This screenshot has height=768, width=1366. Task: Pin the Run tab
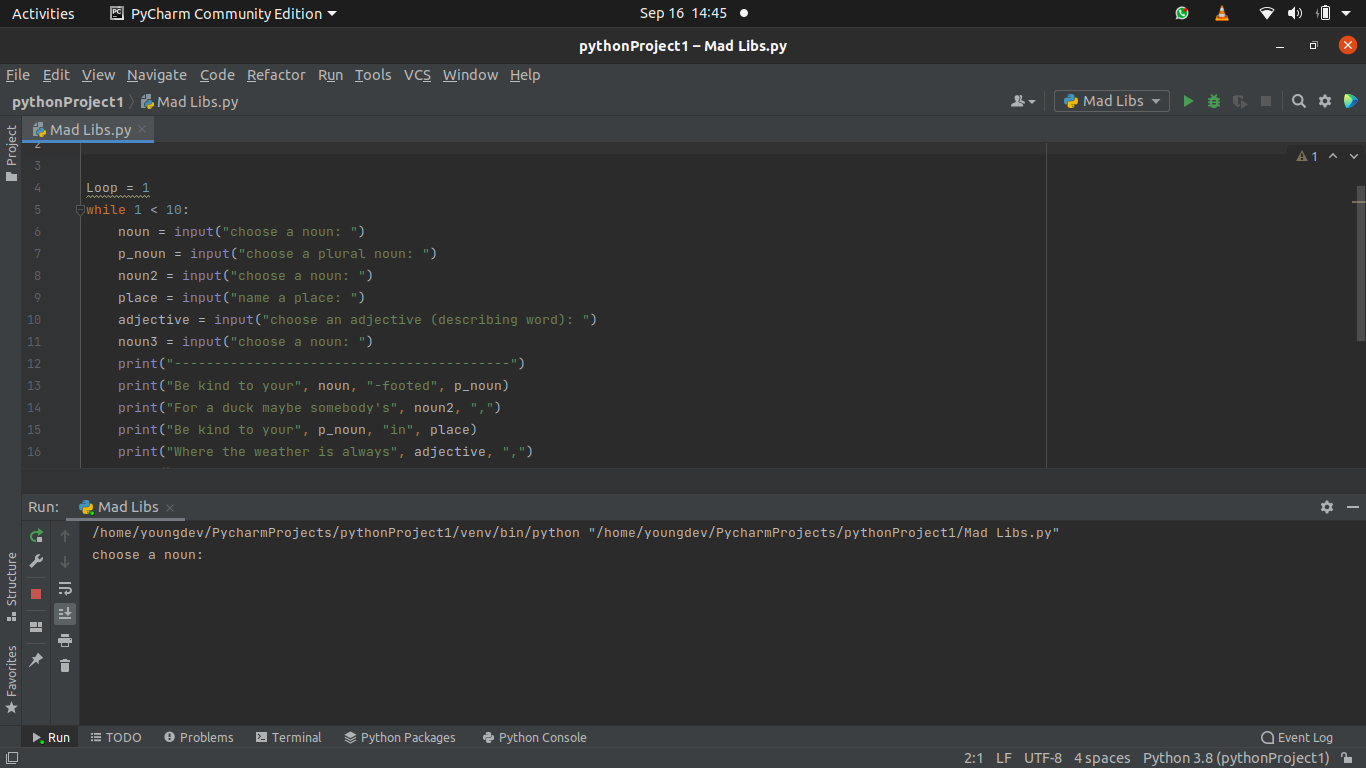36,660
